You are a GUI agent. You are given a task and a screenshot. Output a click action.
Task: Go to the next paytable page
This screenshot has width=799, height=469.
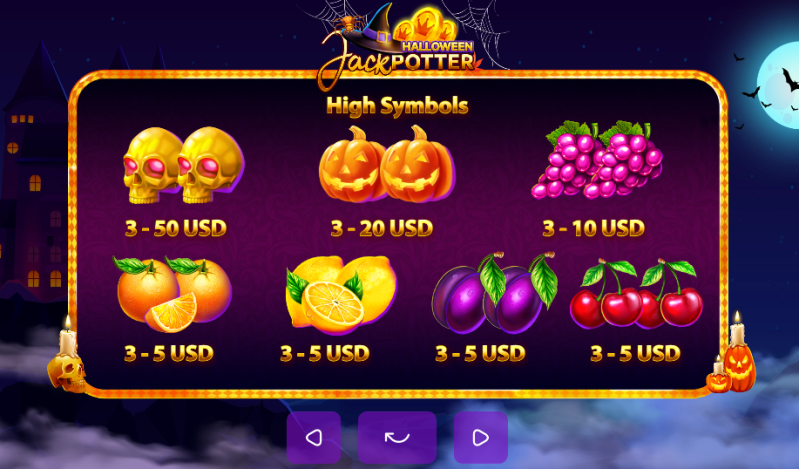click(x=481, y=437)
